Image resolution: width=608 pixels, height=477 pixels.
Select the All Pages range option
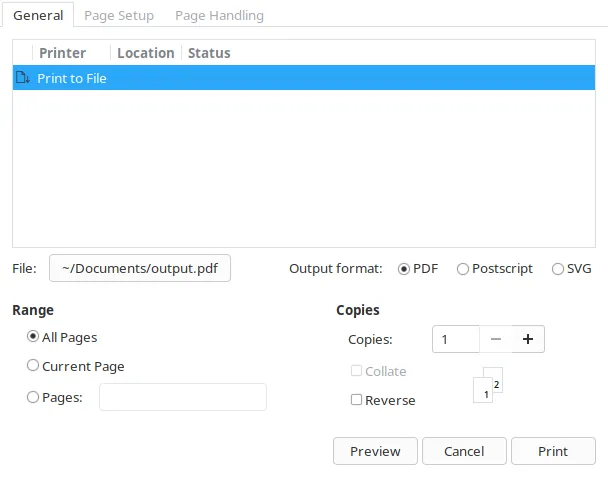click(33, 337)
